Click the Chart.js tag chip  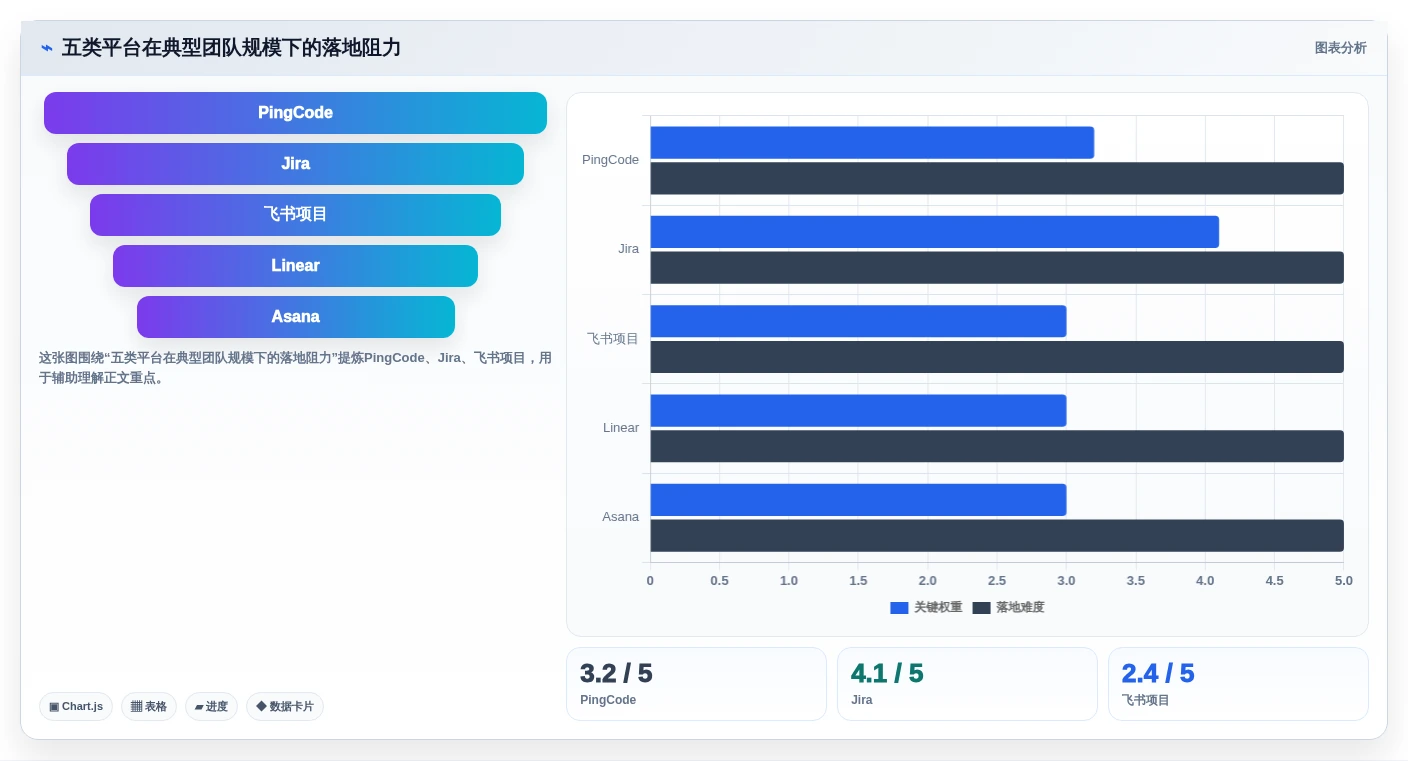point(76,707)
